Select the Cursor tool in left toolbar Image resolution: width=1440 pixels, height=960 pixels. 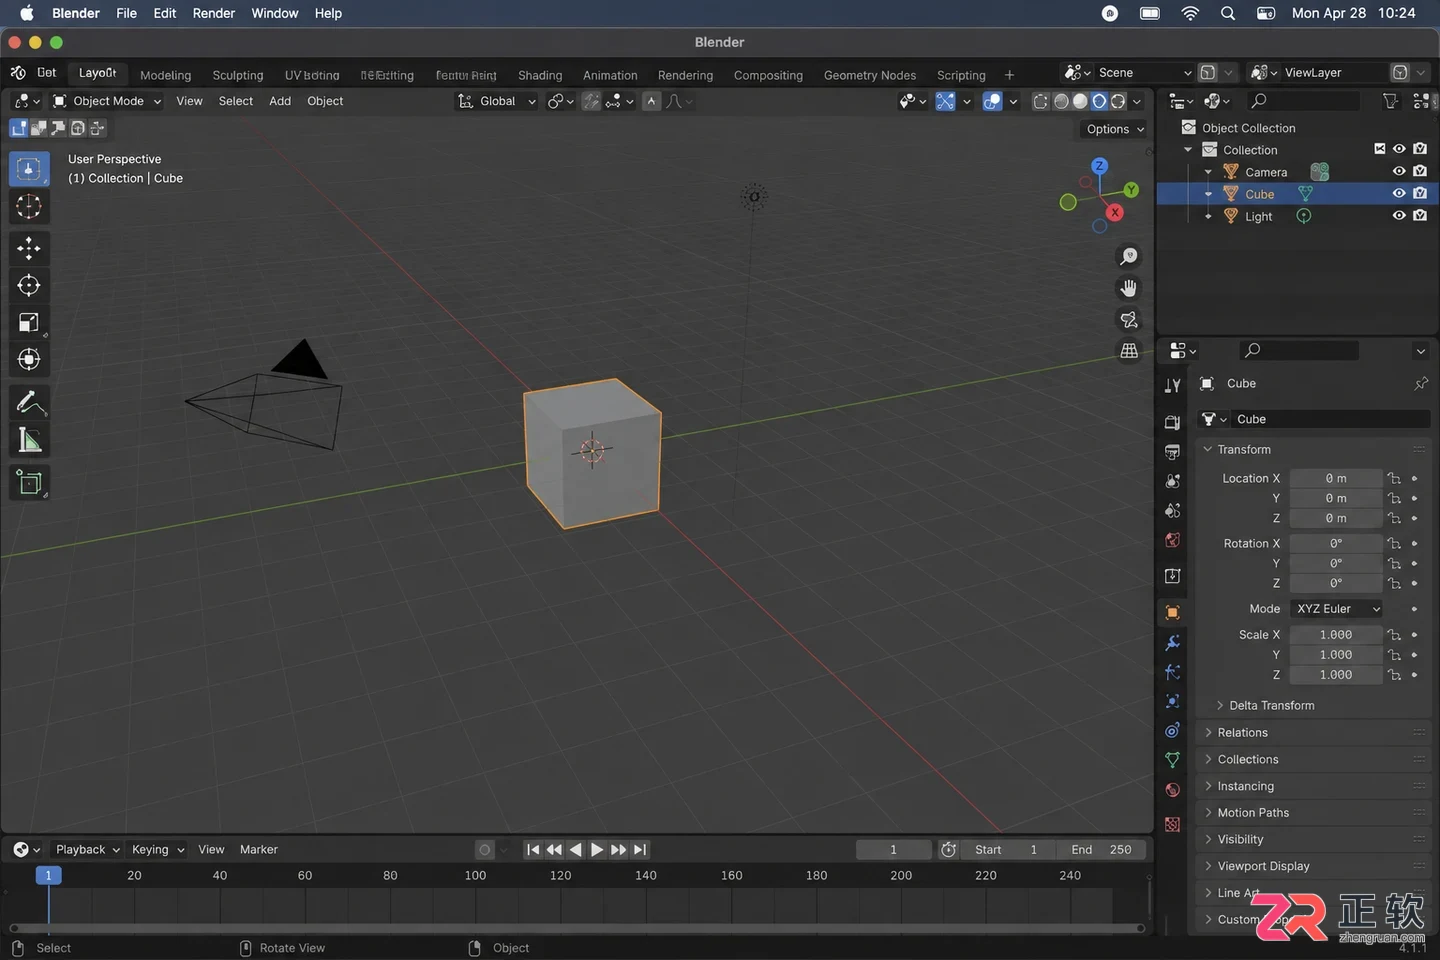[x=29, y=207]
